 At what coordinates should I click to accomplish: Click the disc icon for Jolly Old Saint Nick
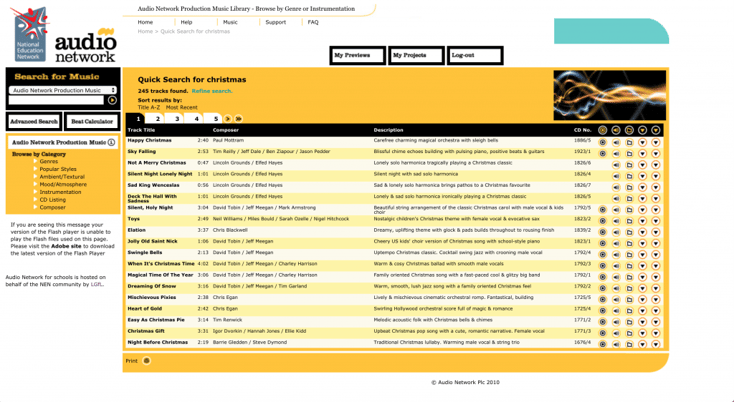602,243
